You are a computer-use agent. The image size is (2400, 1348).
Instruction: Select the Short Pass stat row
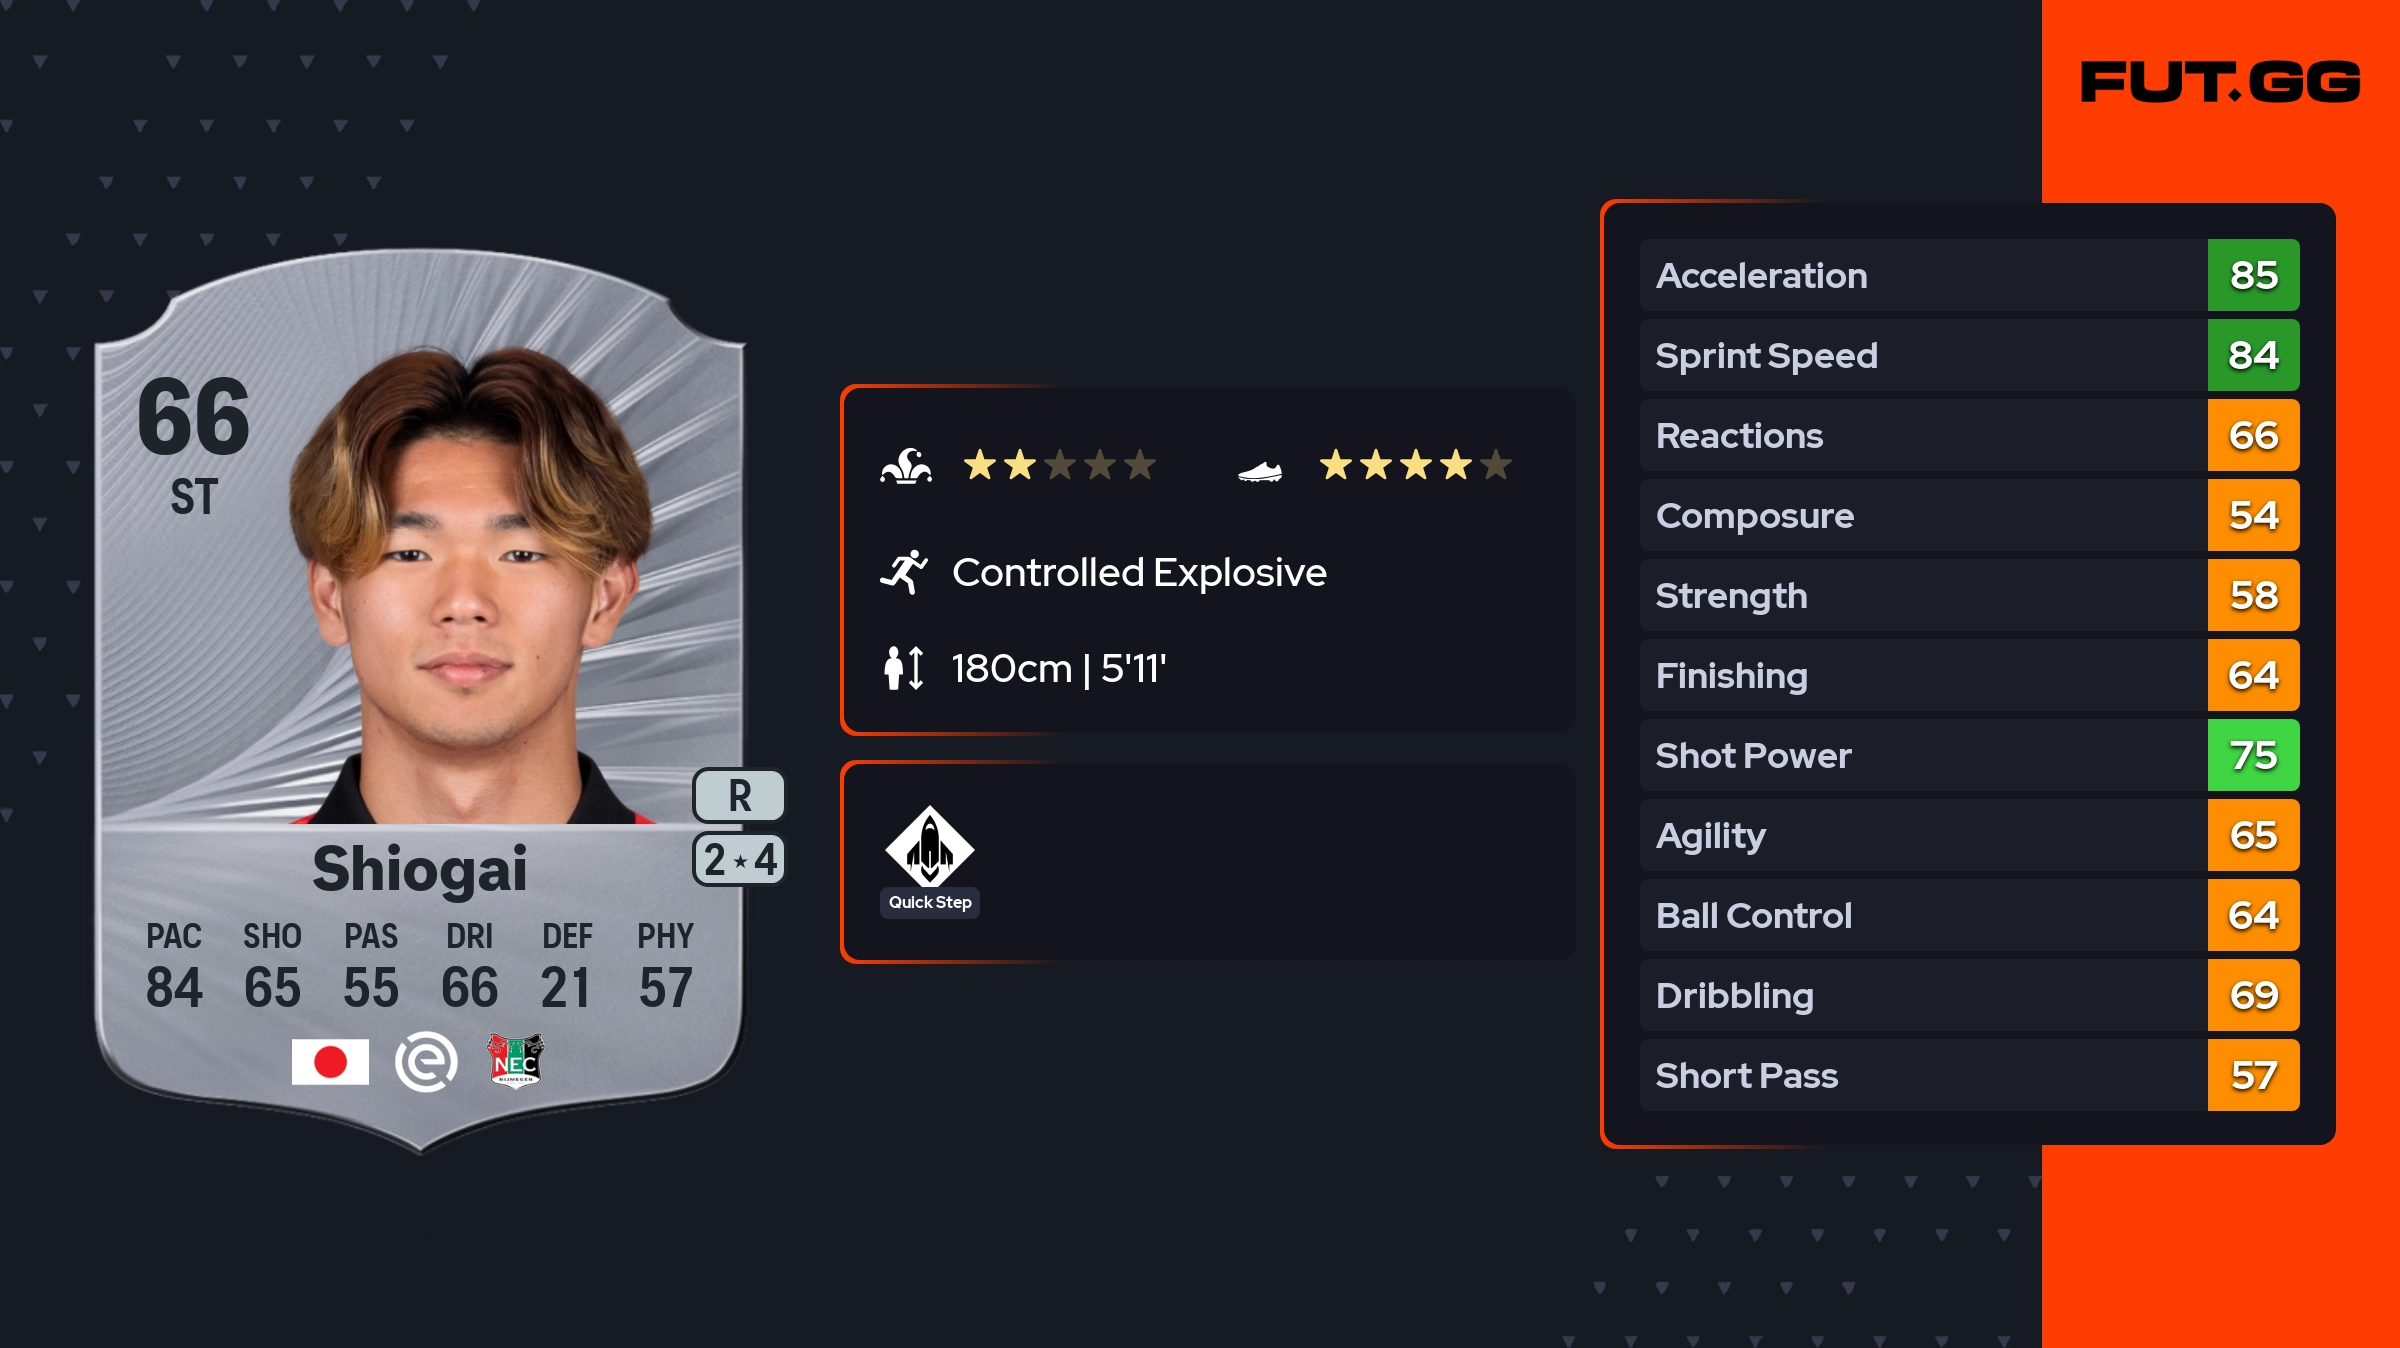(1920, 1075)
